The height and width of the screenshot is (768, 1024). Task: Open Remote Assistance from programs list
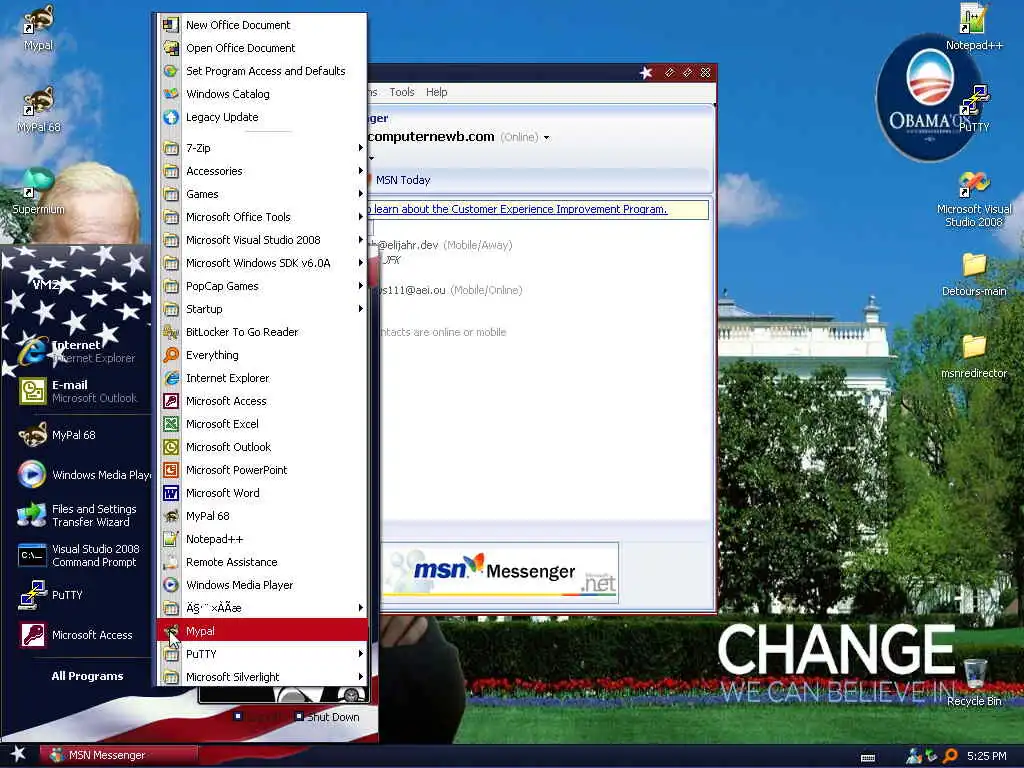263,562
